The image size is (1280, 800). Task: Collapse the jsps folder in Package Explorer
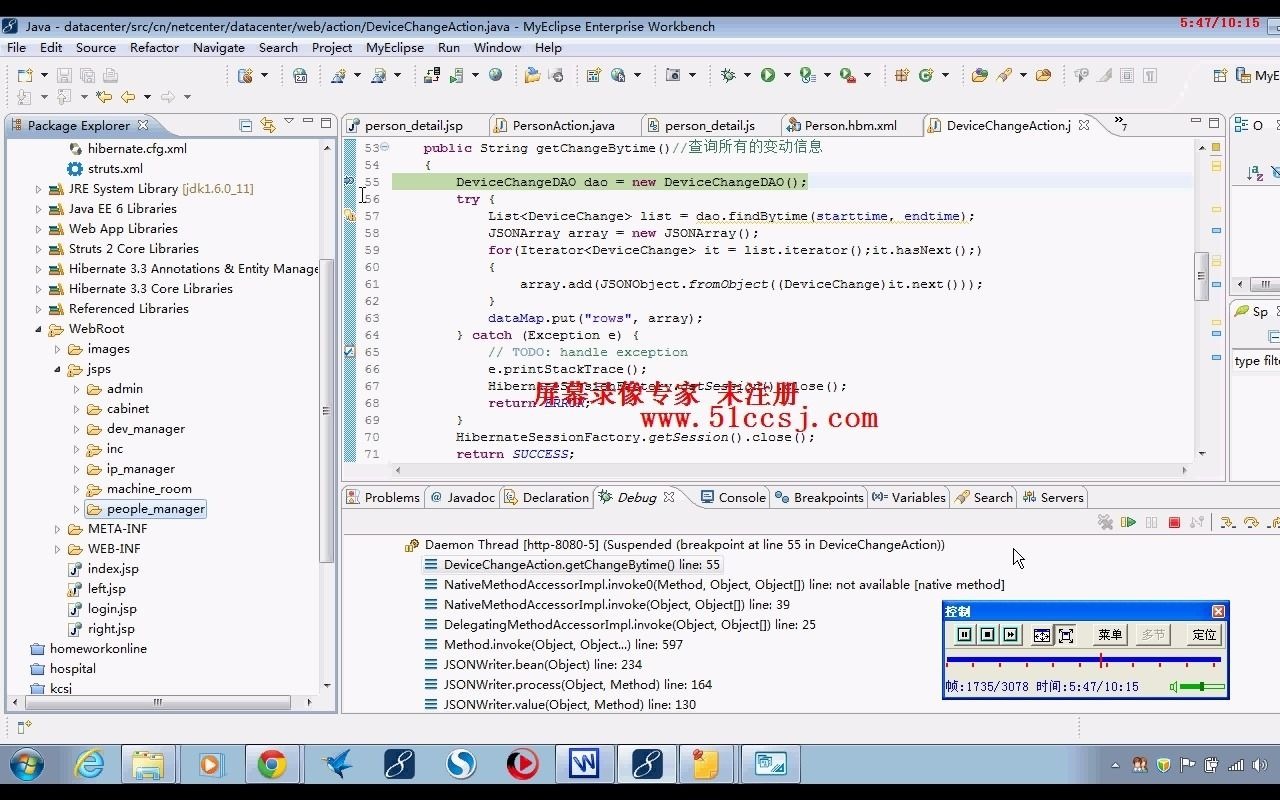[x=58, y=368]
